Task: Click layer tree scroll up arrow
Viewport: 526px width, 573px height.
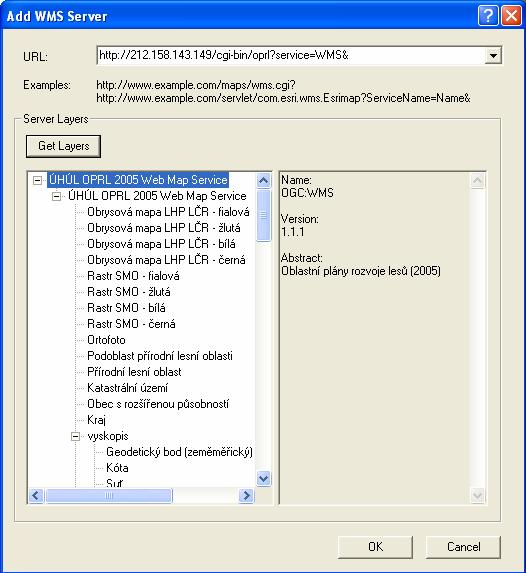Action: click(264, 181)
